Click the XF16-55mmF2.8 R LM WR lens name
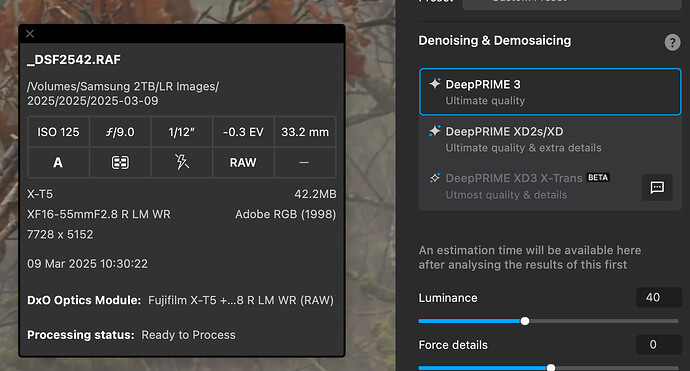This screenshot has width=690, height=371. coord(99,214)
